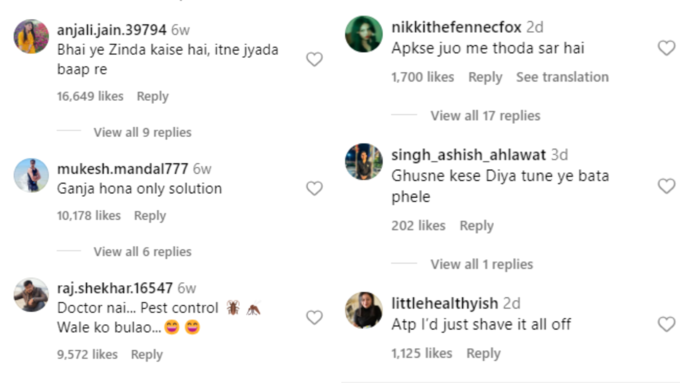Viewport: 680px width, 383px height.
Task: Expand View all 17 replies
Action: 485,116
